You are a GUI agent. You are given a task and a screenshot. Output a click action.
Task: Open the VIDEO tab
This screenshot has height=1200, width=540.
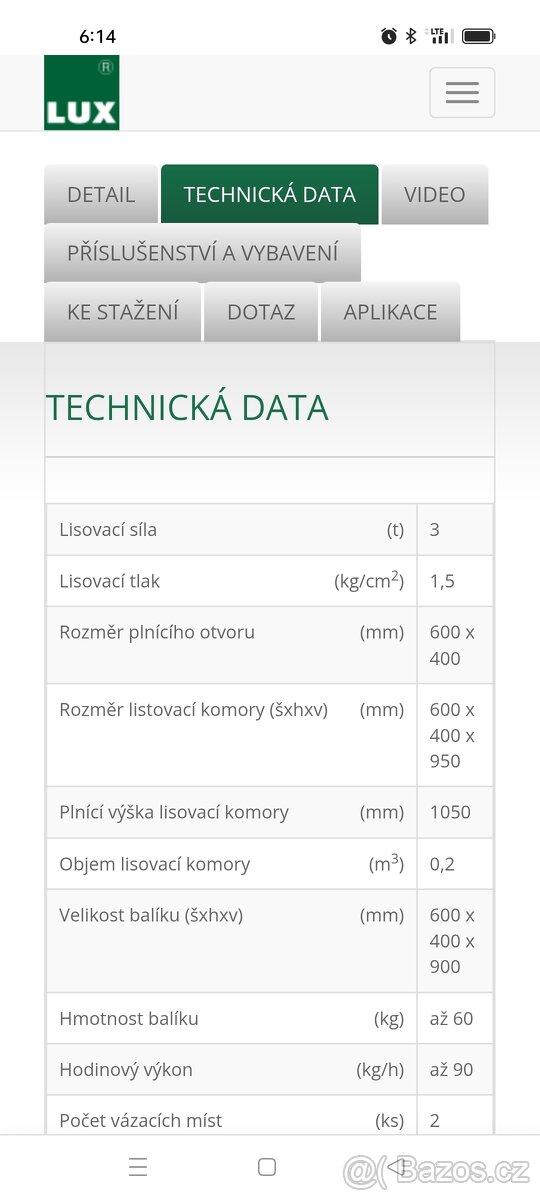click(435, 194)
